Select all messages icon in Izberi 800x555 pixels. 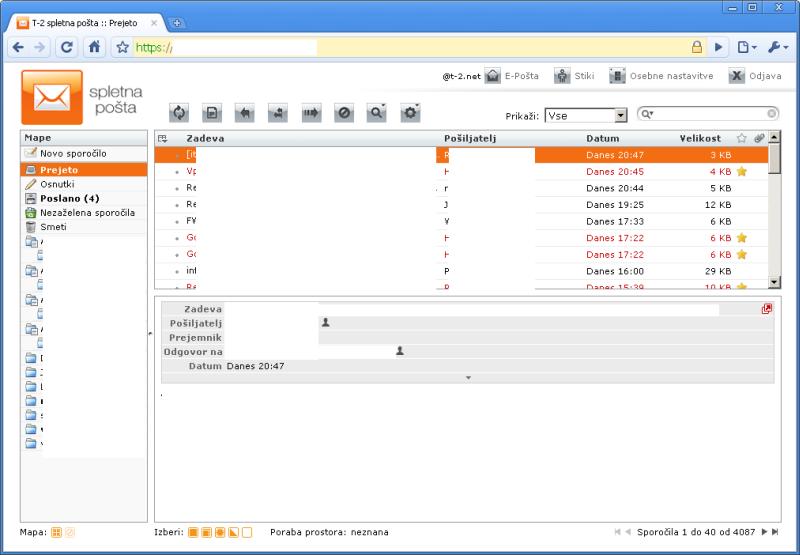[194, 532]
